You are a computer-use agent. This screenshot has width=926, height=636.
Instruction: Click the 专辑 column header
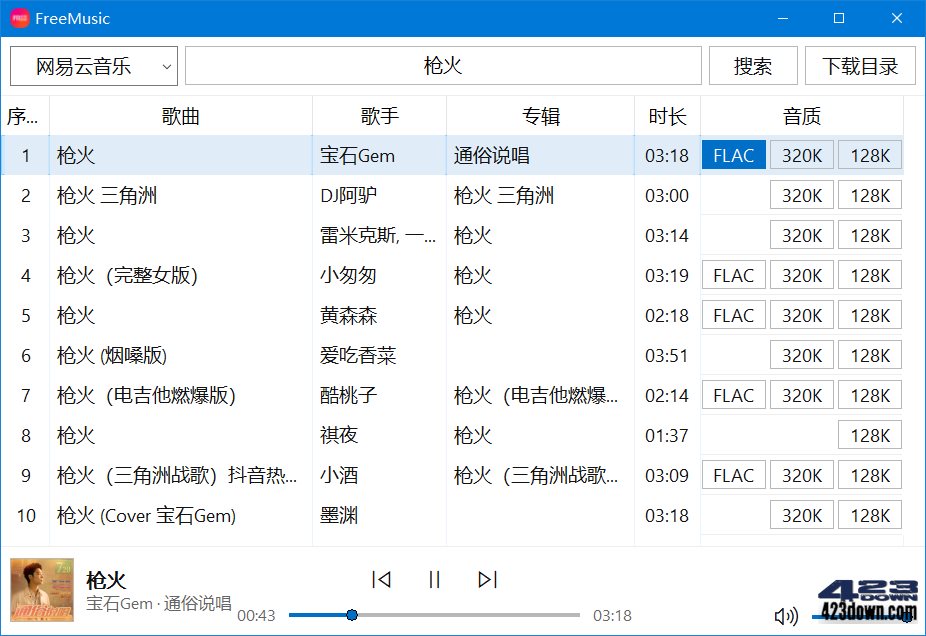(x=540, y=116)
